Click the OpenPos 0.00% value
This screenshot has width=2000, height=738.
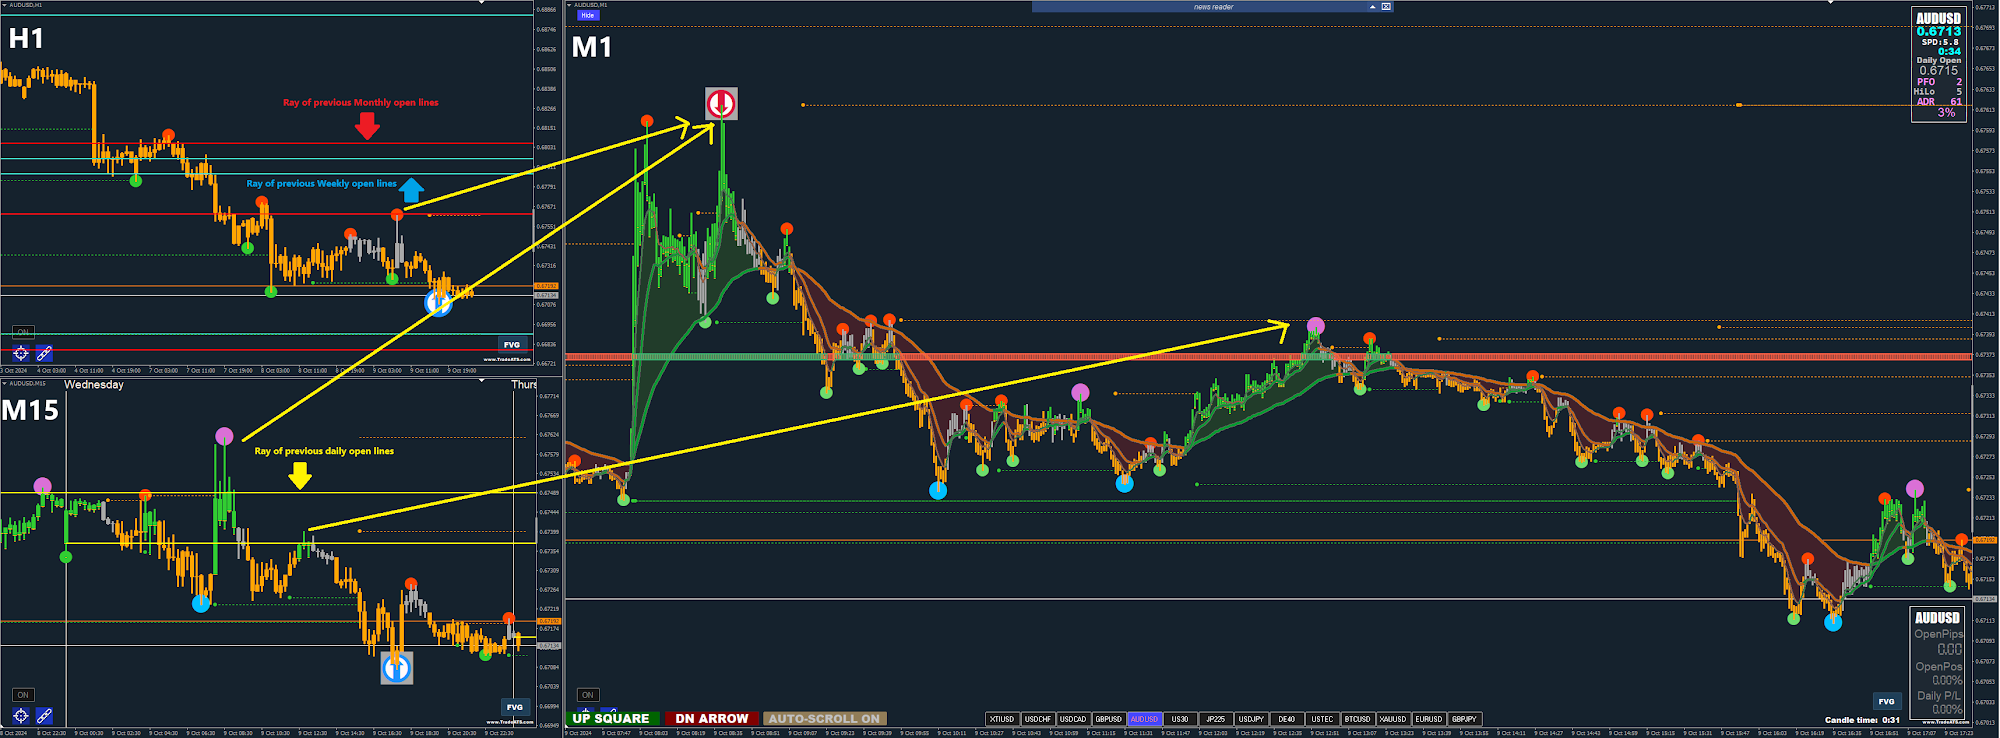[x=1946, y=680]
